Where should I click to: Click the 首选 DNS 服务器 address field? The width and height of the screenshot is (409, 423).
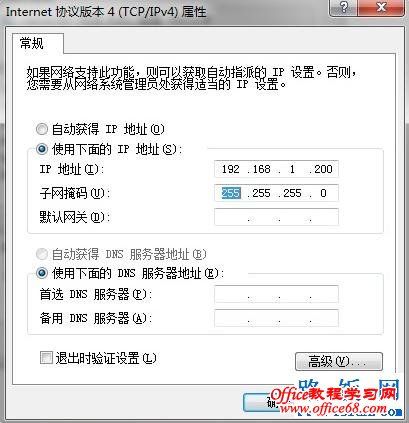pyautogui.click(x=276, y=294)
